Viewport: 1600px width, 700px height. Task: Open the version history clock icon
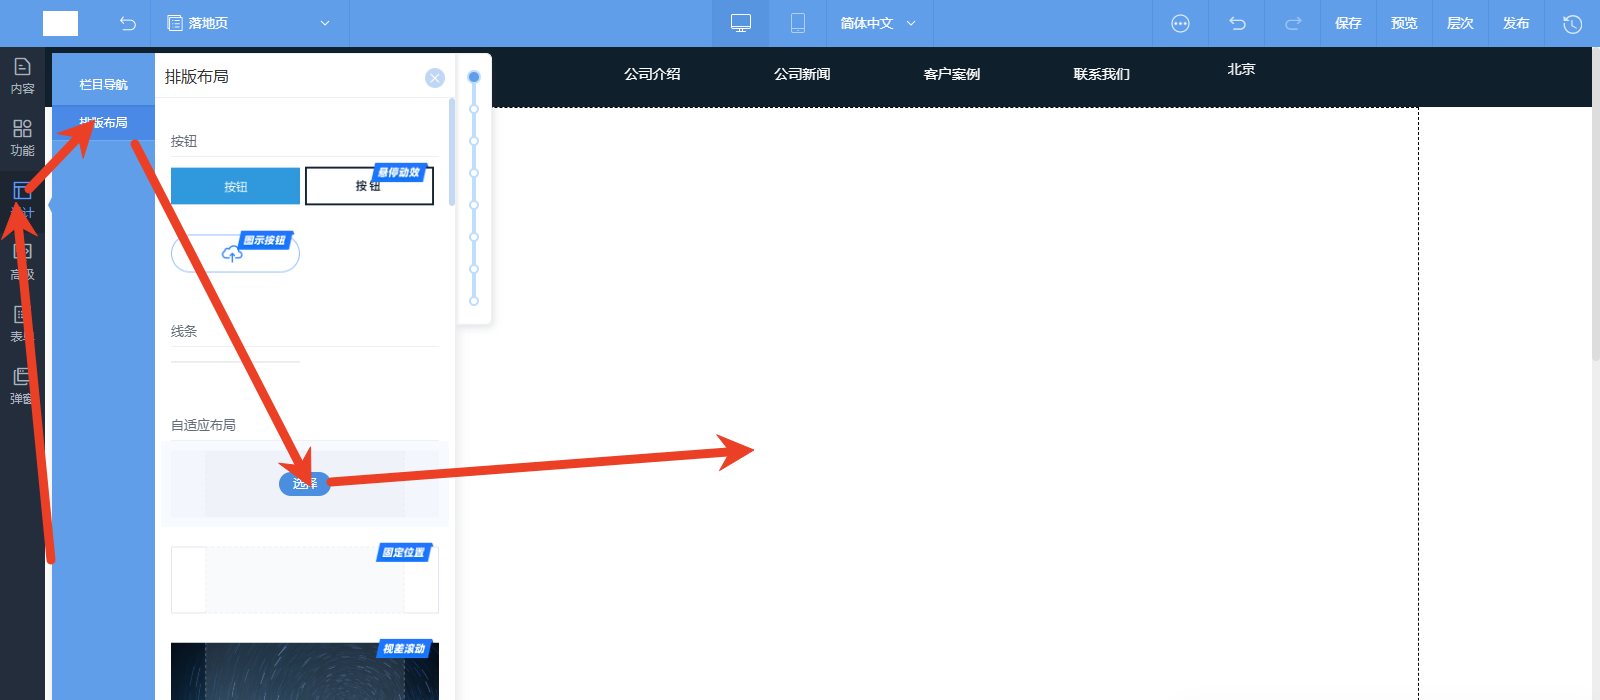1572,23
